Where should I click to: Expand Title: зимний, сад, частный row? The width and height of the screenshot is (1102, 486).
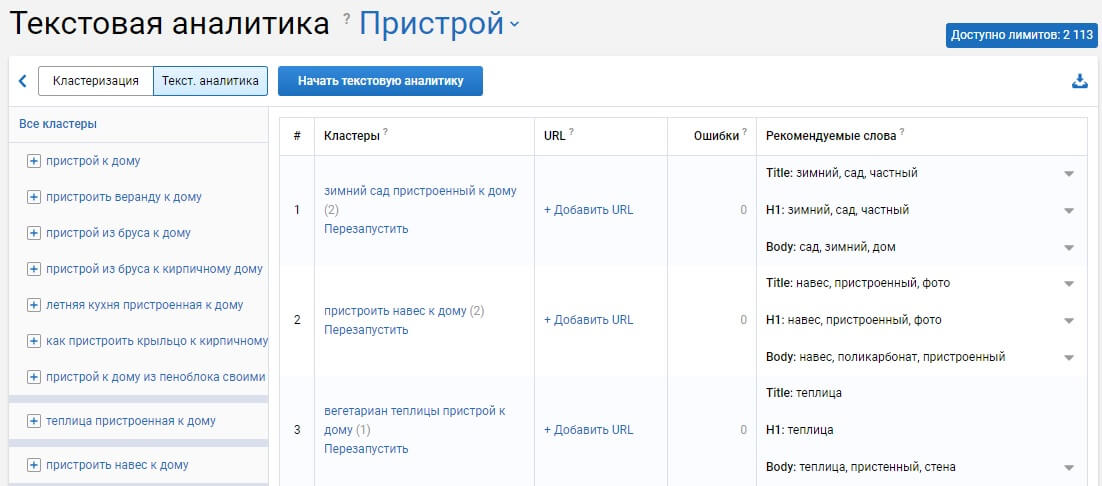(1068, 174)
